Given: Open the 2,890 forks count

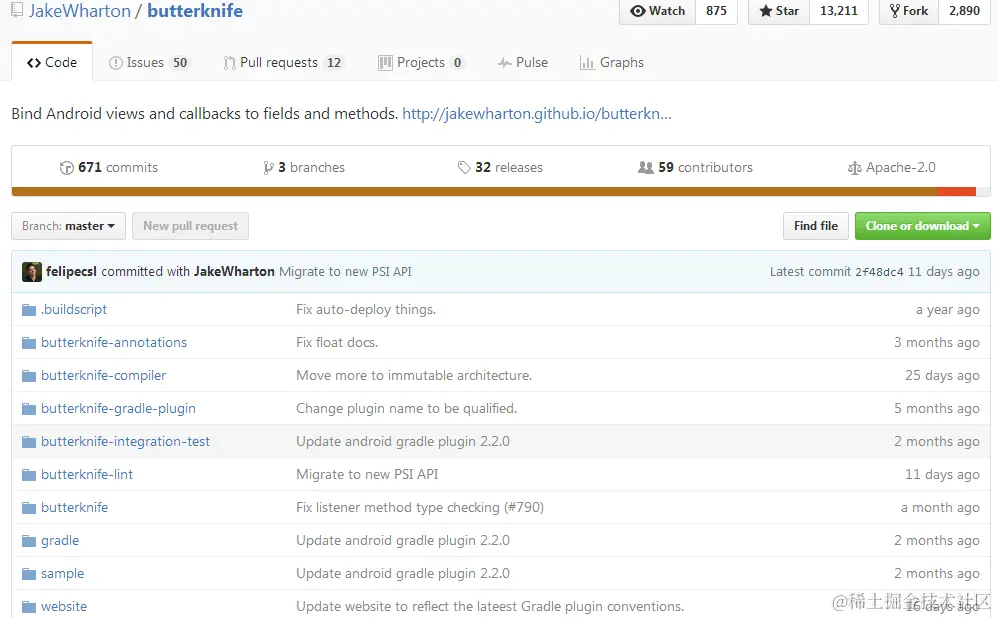Looking at the screenshot, I should coord(964,11).
